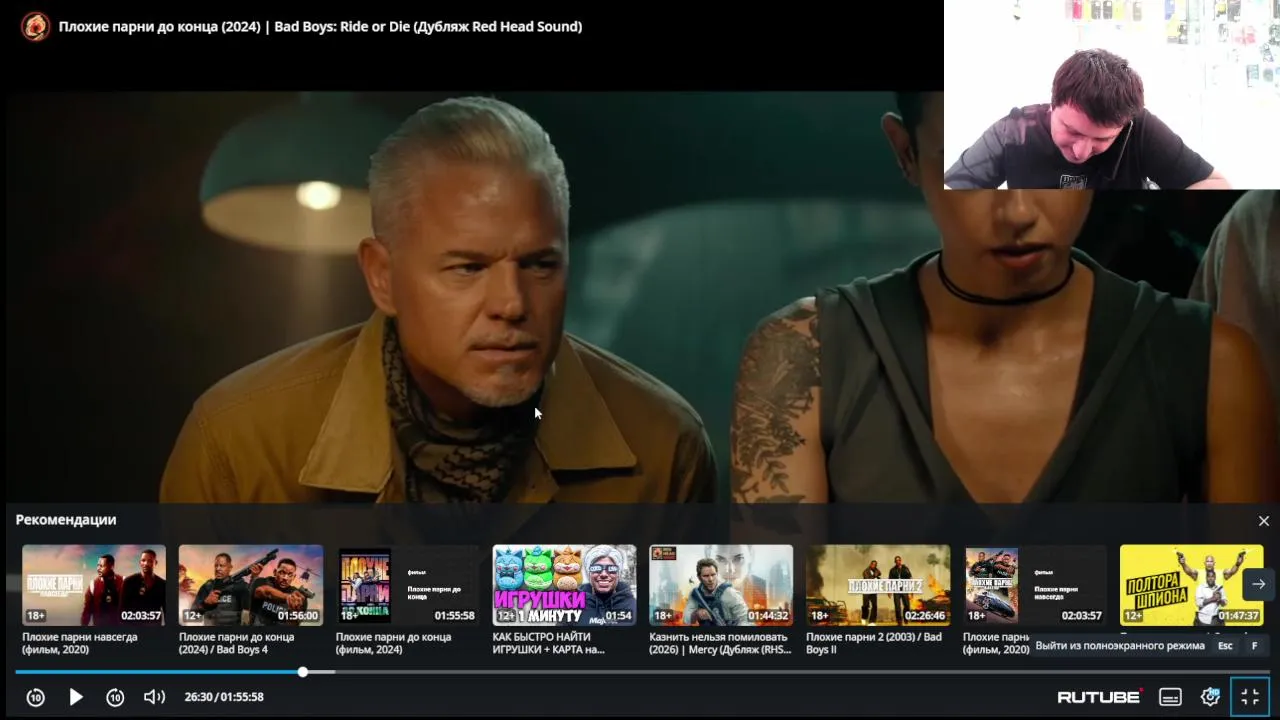Open the video quality settings gear
Viewport: 1280px width, 720px height.
(x=1210, y=697)
